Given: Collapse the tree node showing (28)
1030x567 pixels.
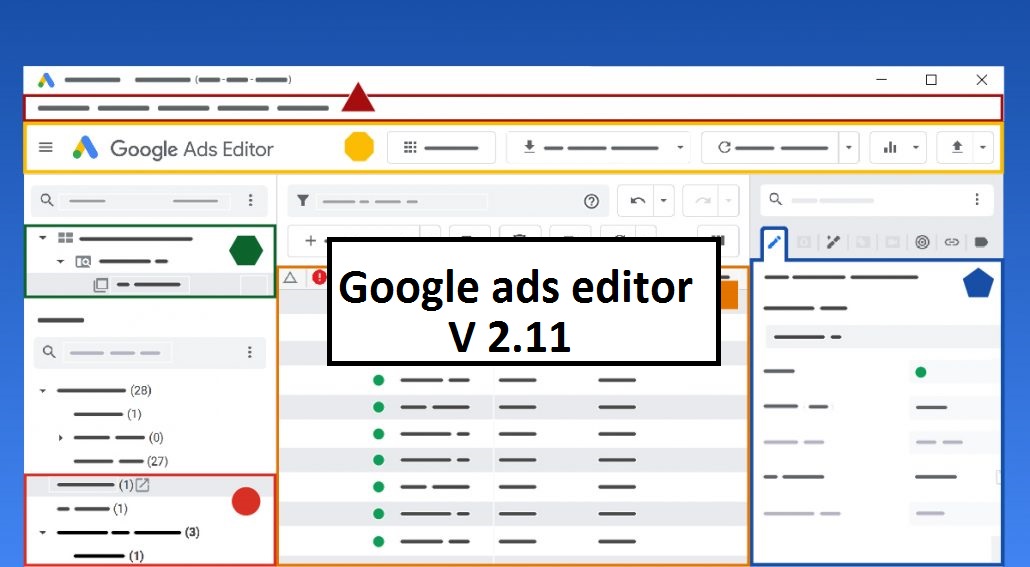Looking at the screenshot, I should coord(43,391).
